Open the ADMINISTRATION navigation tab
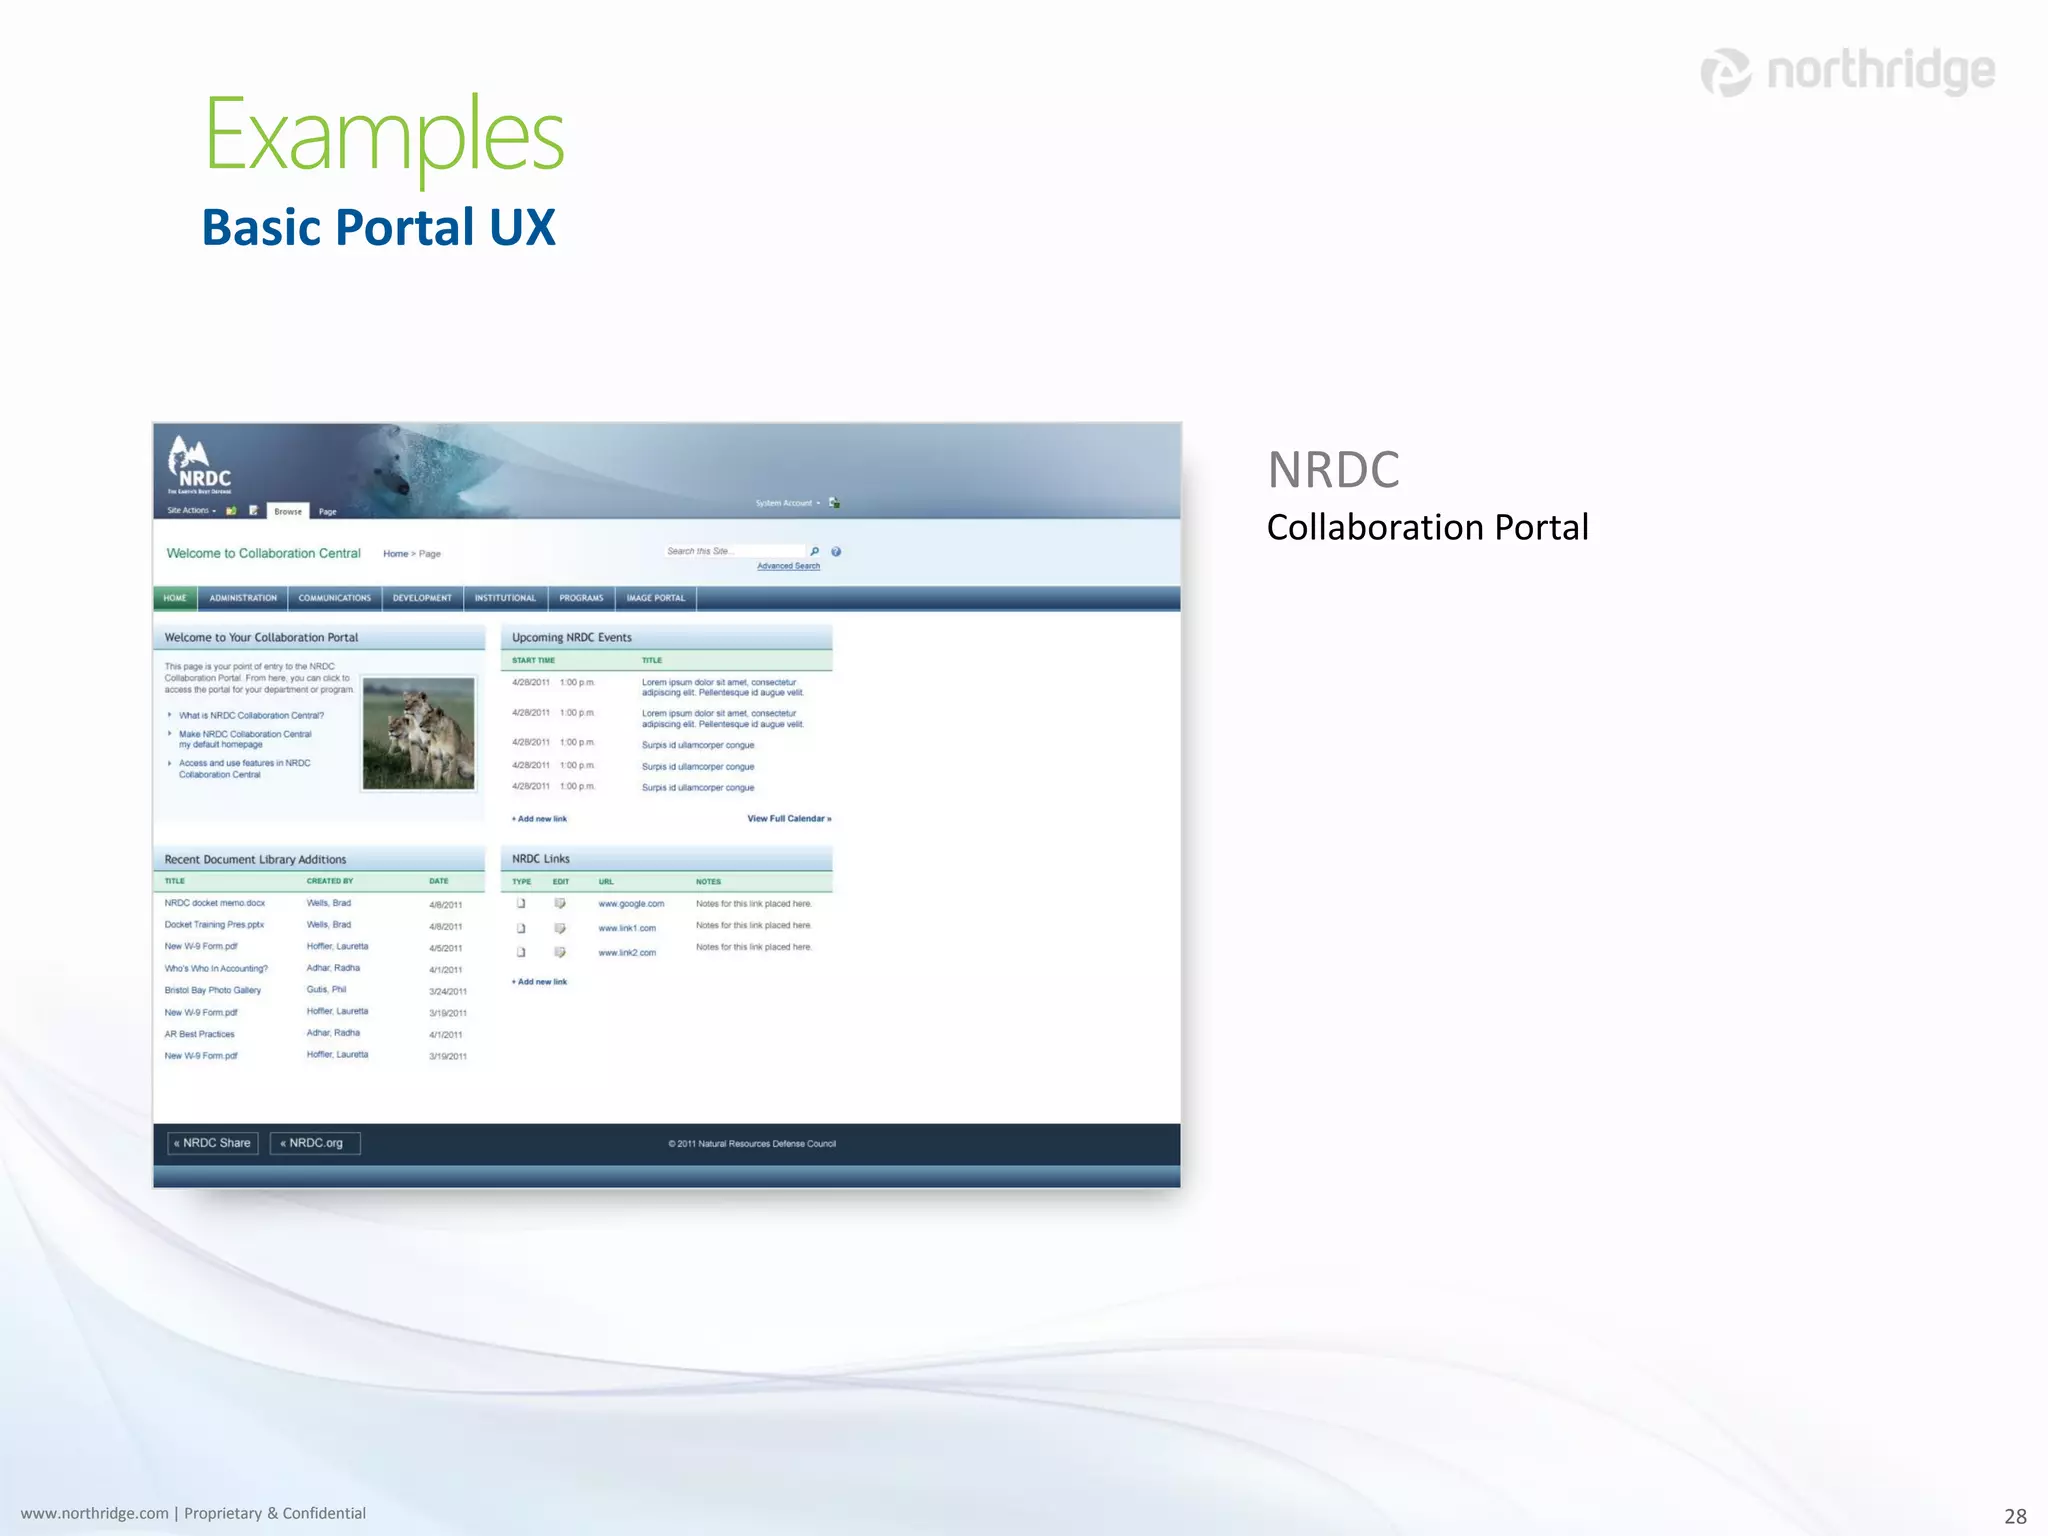Image resolution: width=2048 pixels, height=1536 pixels. coord(243,598)
